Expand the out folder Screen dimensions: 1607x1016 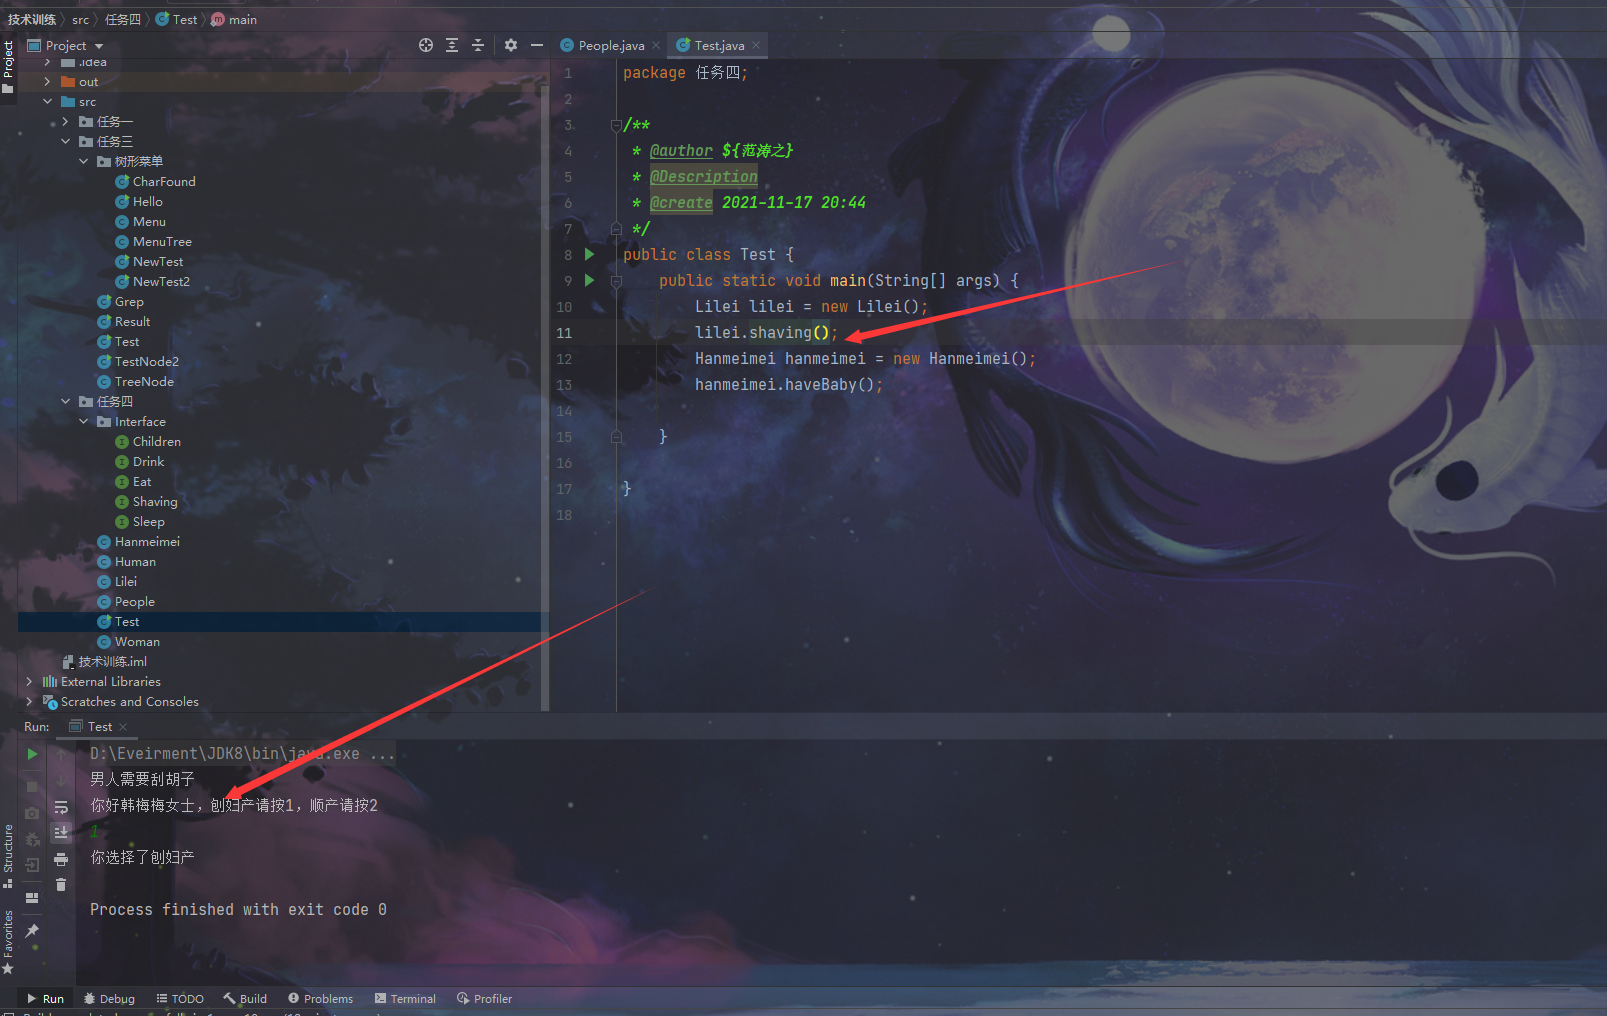(x=47, y=82)
